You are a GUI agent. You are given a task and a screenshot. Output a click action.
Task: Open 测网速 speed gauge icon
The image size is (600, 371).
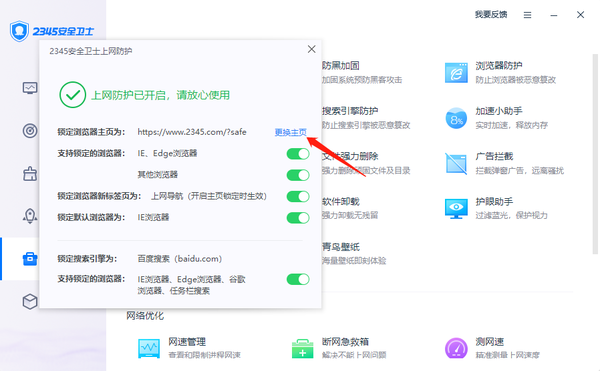456,348
